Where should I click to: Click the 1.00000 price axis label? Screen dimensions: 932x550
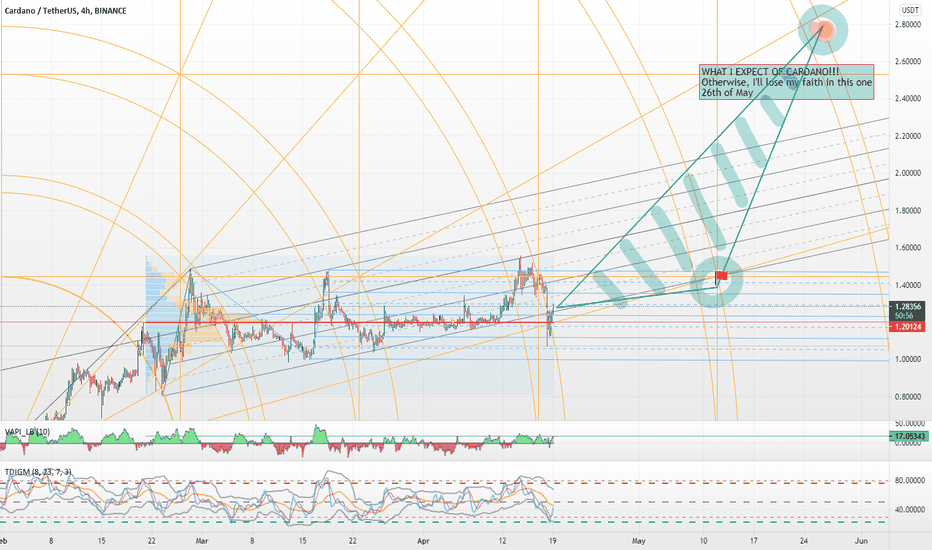tap(909, 360)
